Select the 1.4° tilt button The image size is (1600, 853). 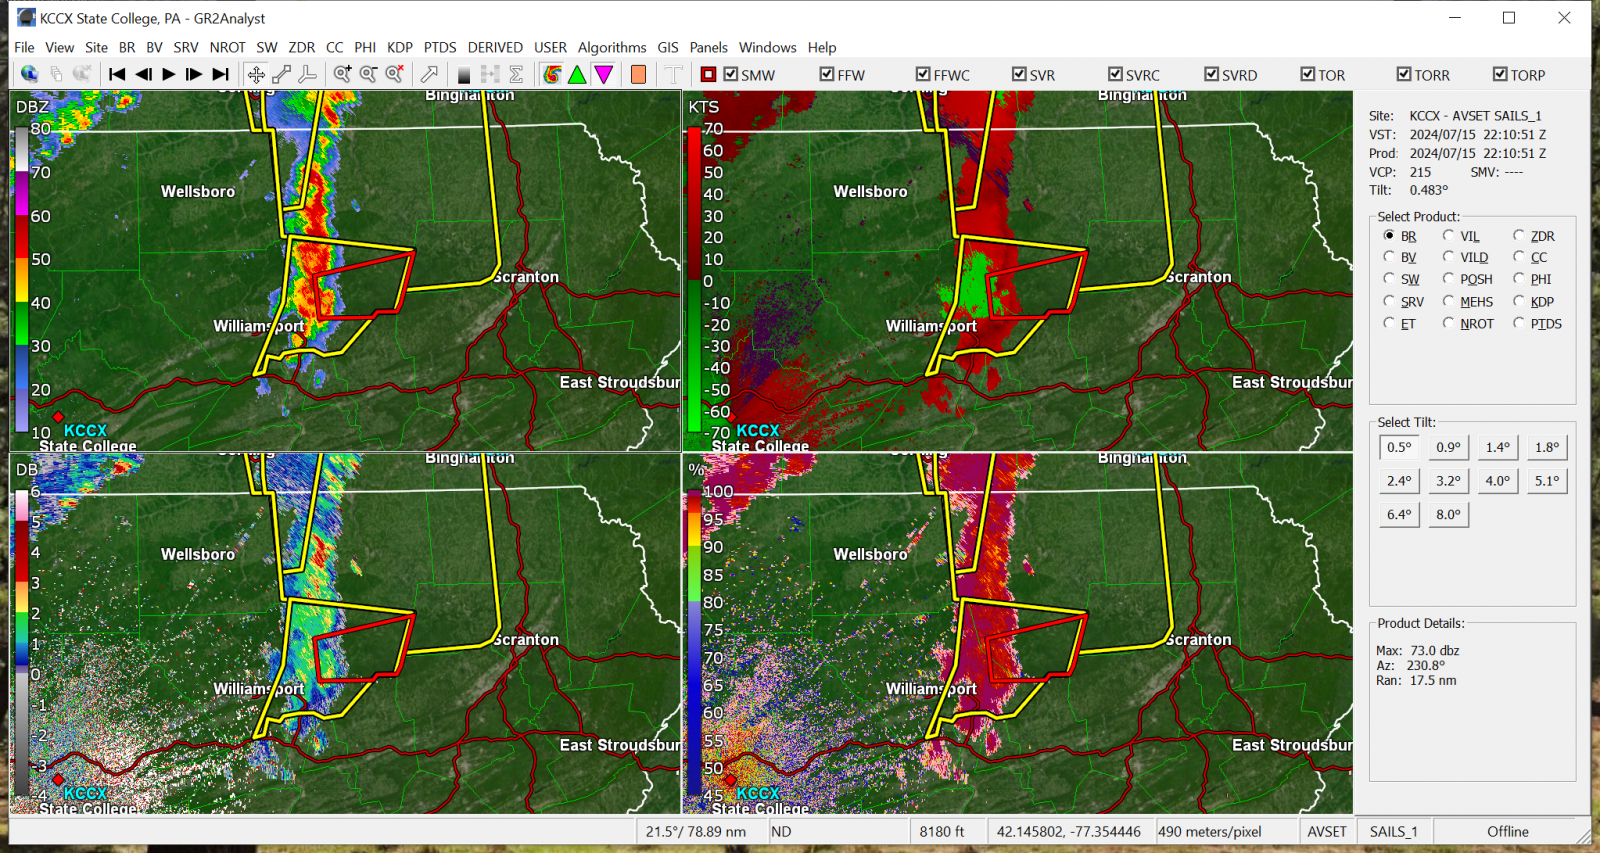tap(1497, 447)
